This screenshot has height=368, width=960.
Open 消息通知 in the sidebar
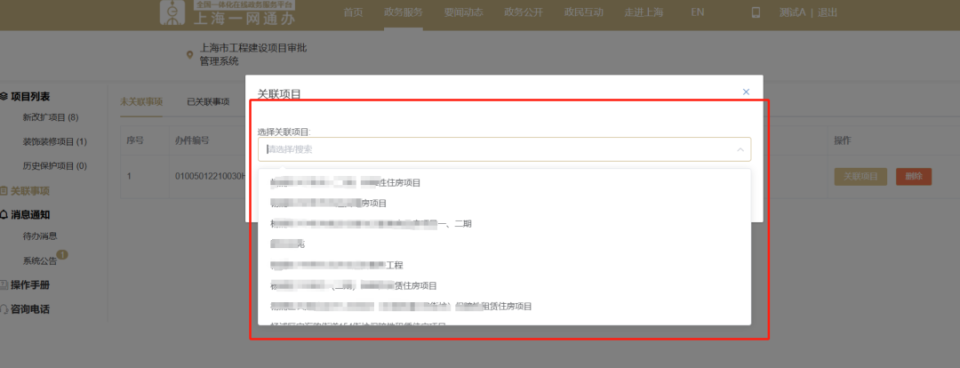[x=31, y=214]
